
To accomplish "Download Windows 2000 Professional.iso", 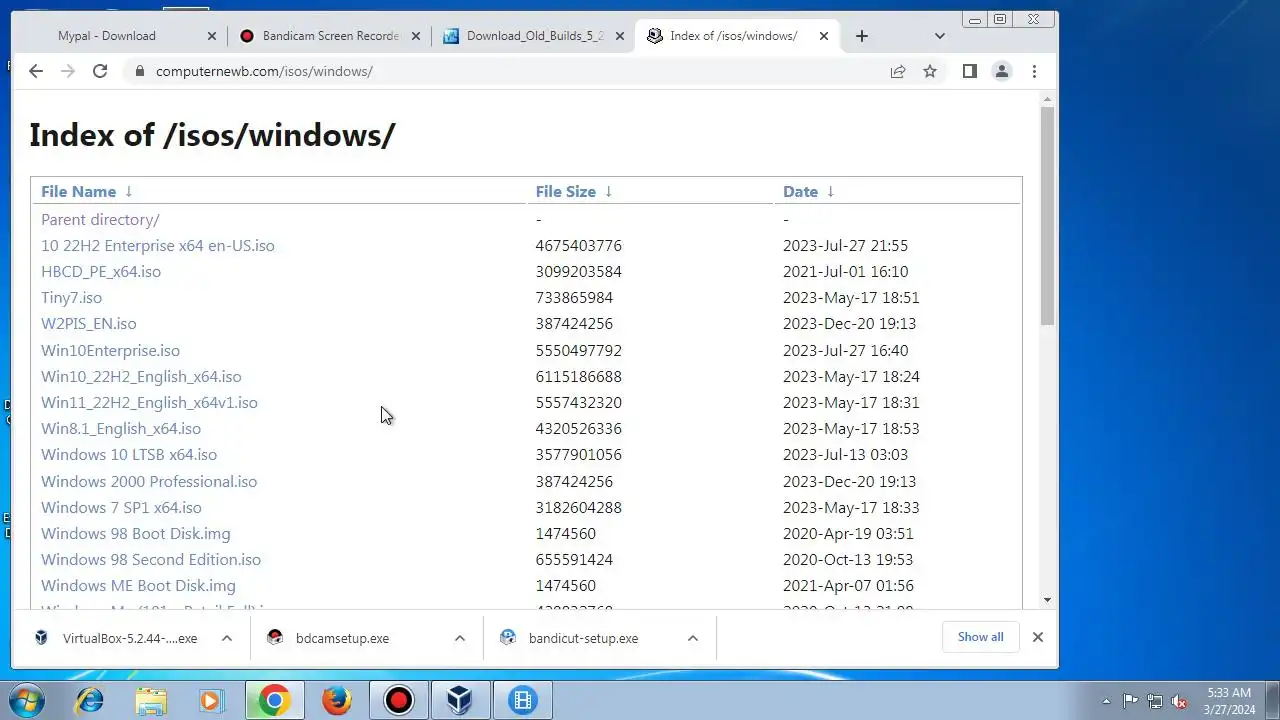I will pyautogui.click(x=149, y=481).
